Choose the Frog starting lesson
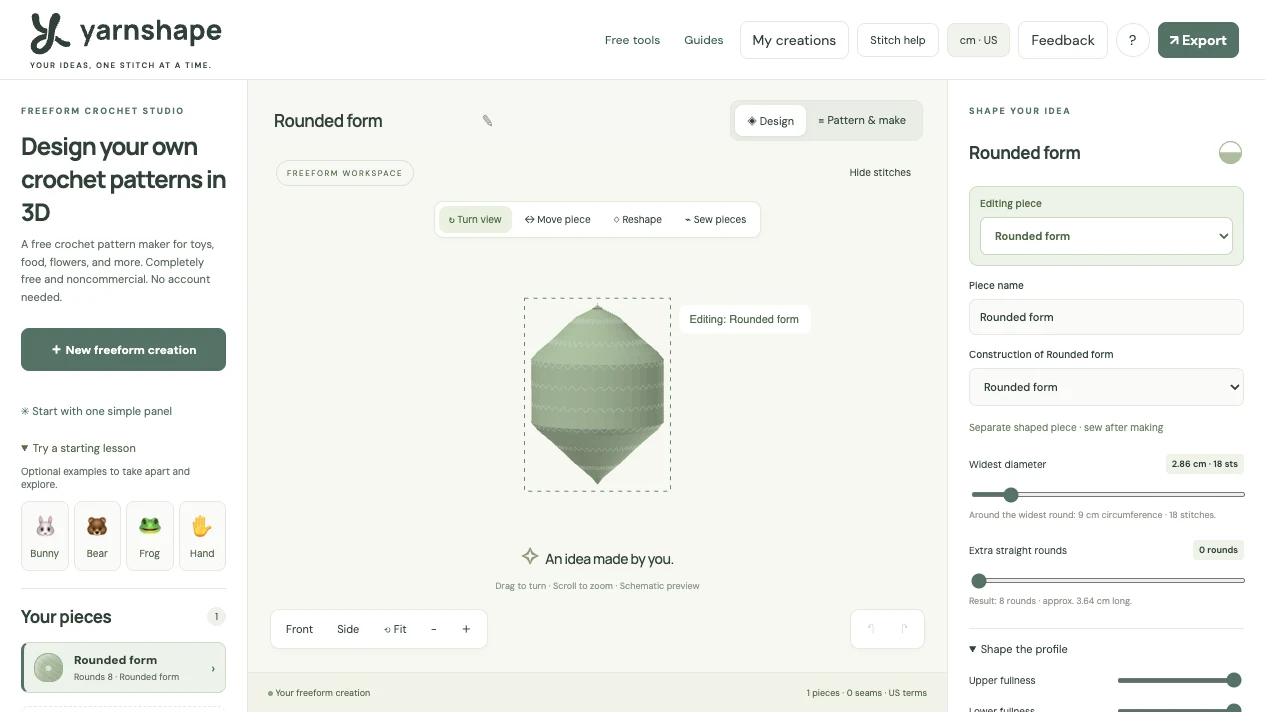Image resolution: width=1265 pixels, height=712 pixels. click(x=150, y=536)
